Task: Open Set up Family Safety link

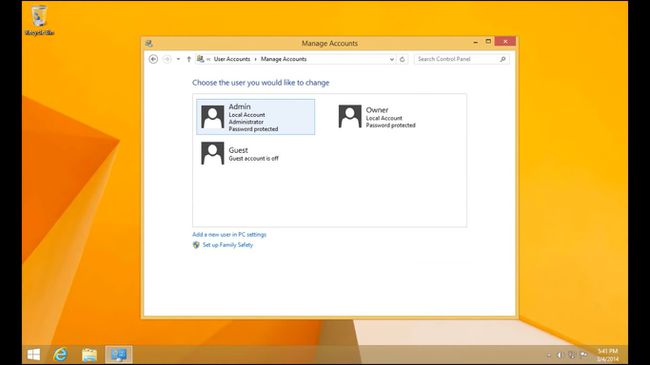Action: click(x=228, y=245)
